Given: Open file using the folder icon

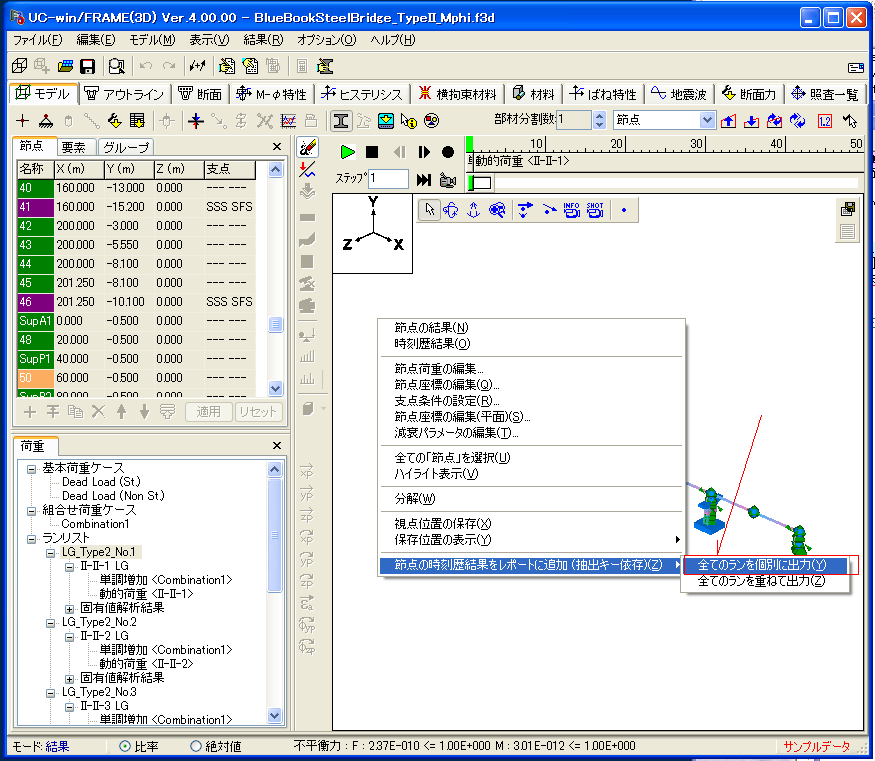Looking at the screenshot, I should click(65, 66).
